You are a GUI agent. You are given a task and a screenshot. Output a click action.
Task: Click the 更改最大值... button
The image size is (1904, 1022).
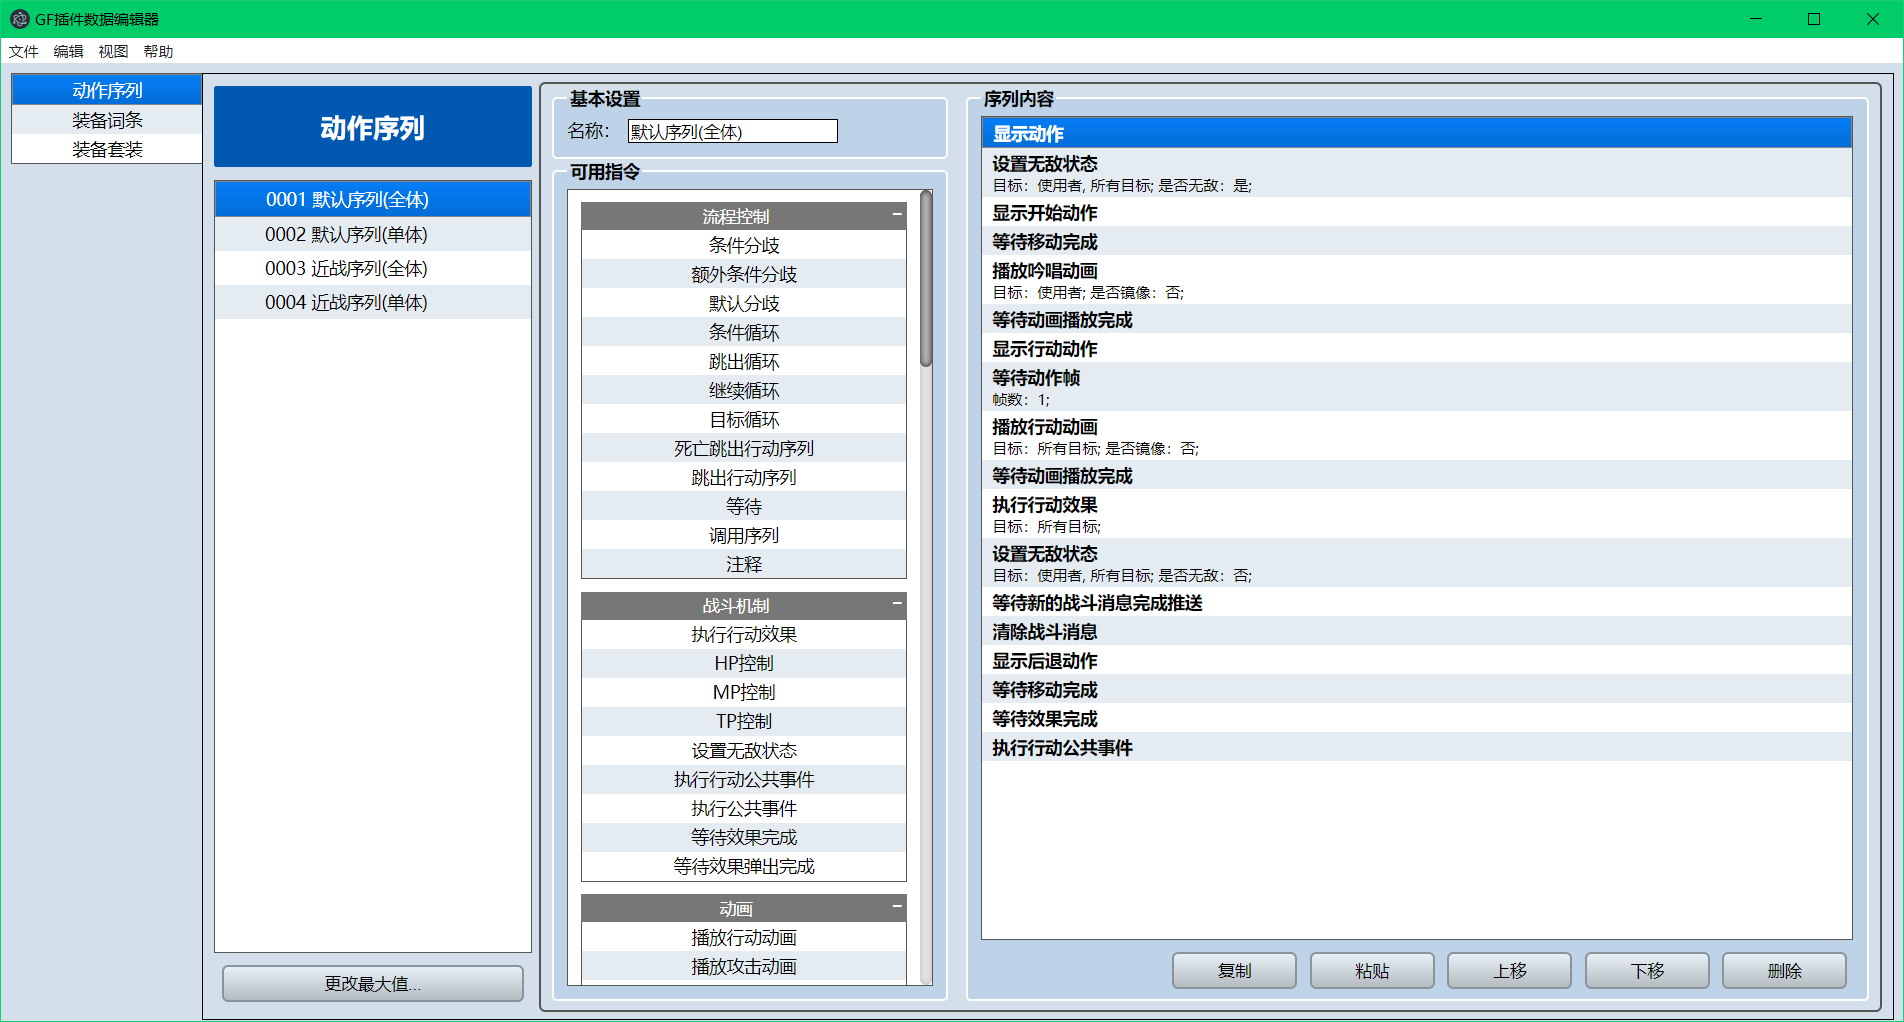click(x=373, y=984)
